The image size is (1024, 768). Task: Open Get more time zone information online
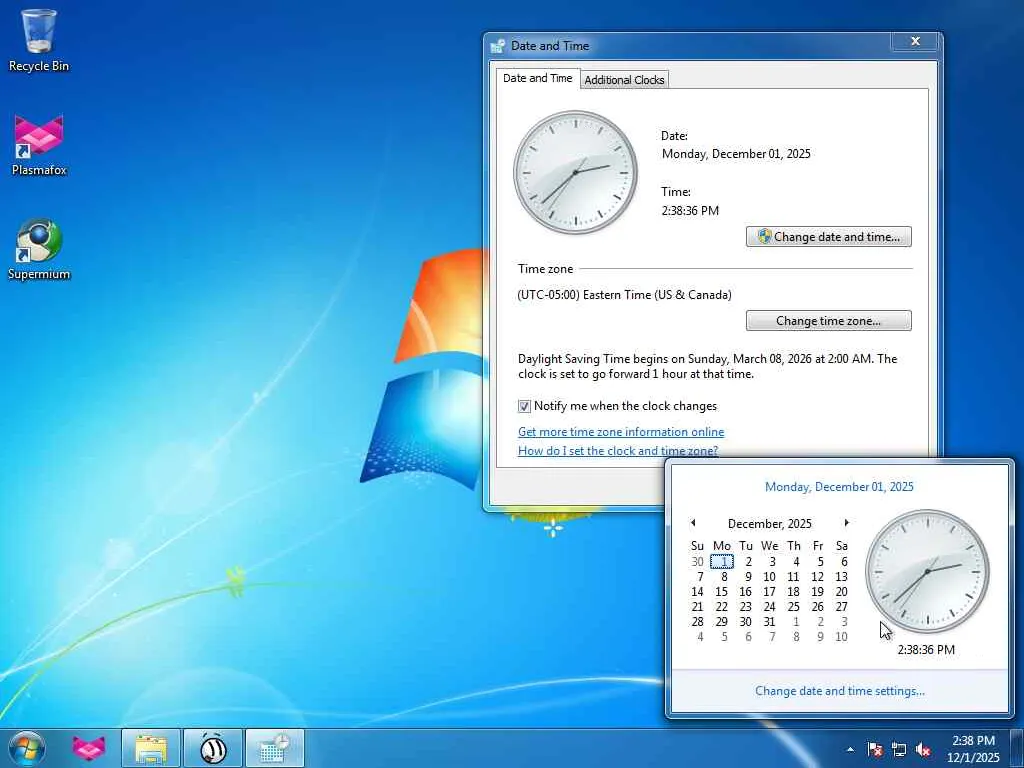(621, 432)
